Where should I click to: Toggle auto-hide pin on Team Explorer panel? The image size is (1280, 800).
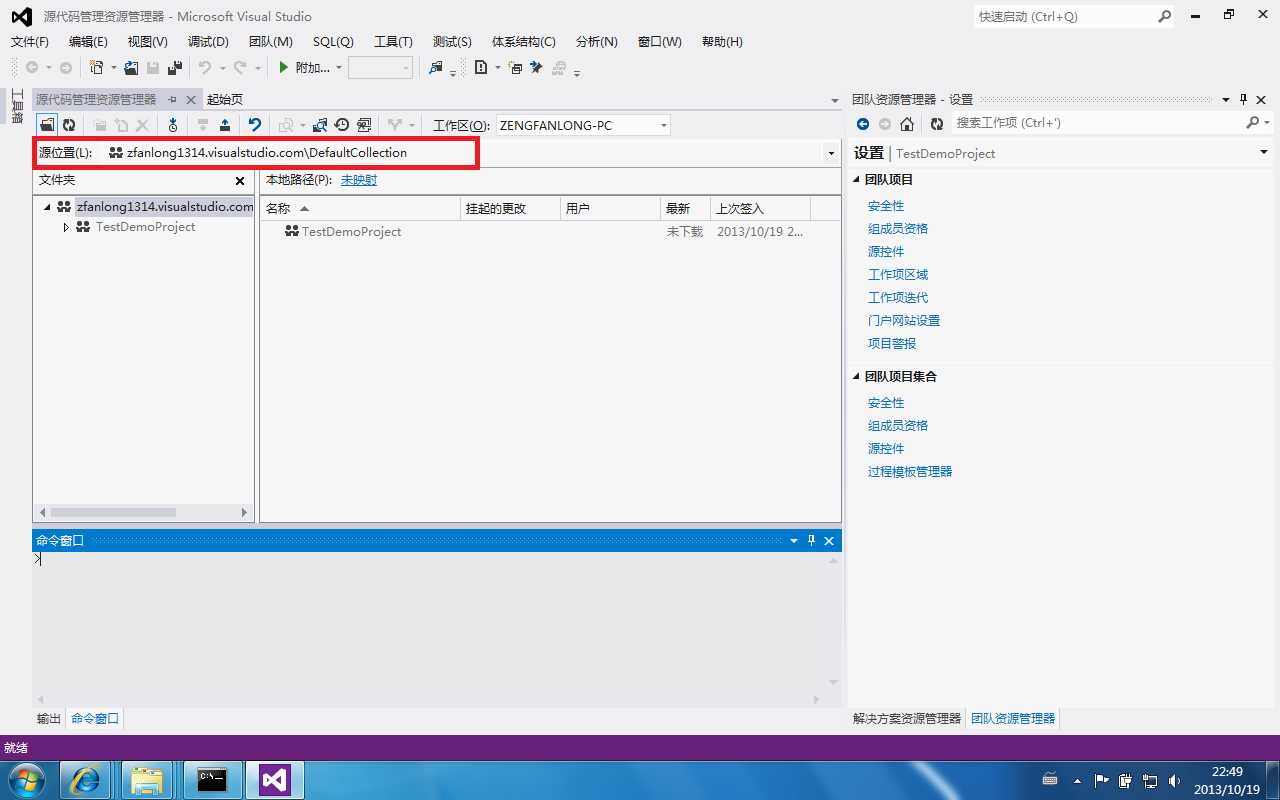1244,100
